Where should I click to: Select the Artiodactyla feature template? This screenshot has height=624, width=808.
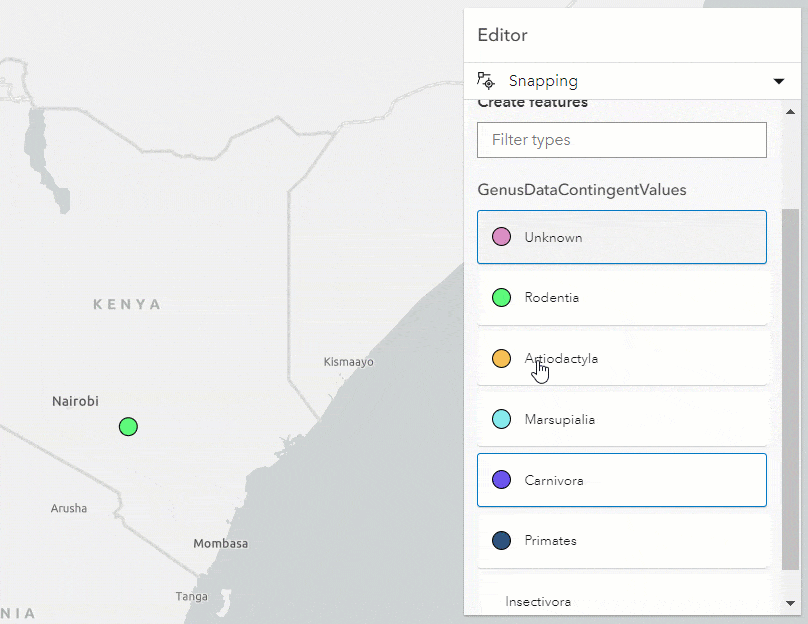[621, 359]
